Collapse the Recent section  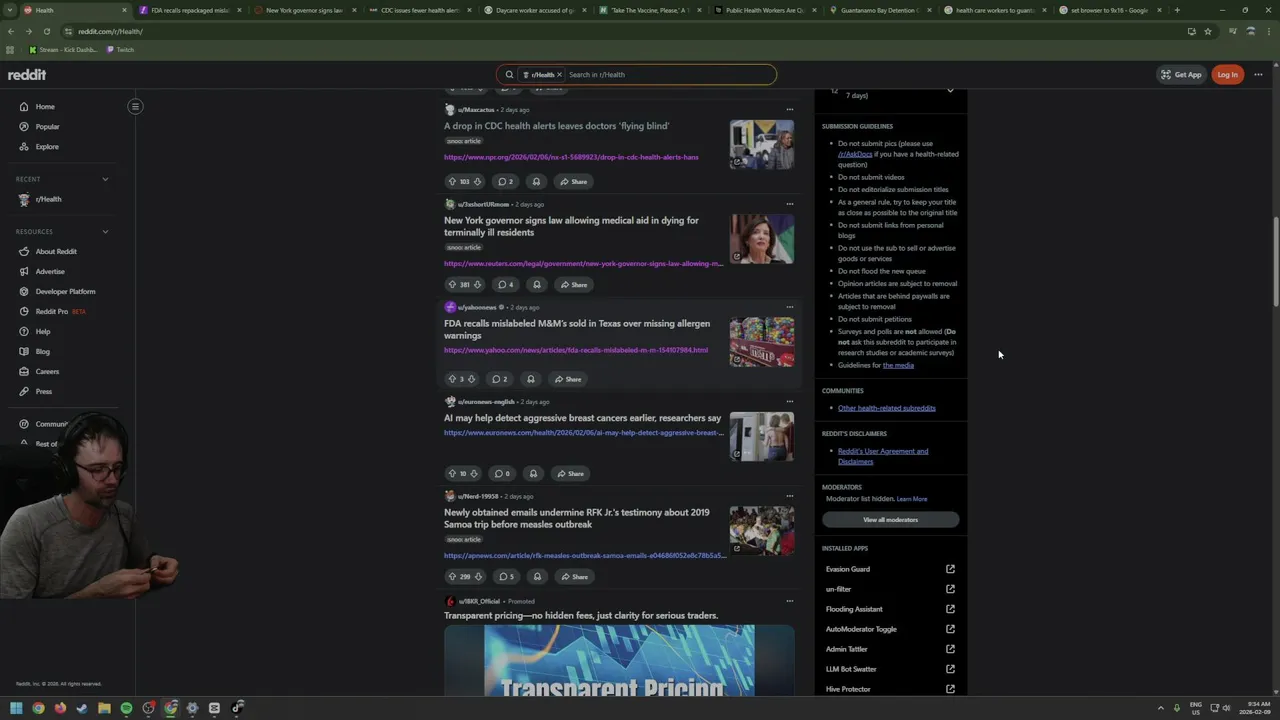pos(105,179)
